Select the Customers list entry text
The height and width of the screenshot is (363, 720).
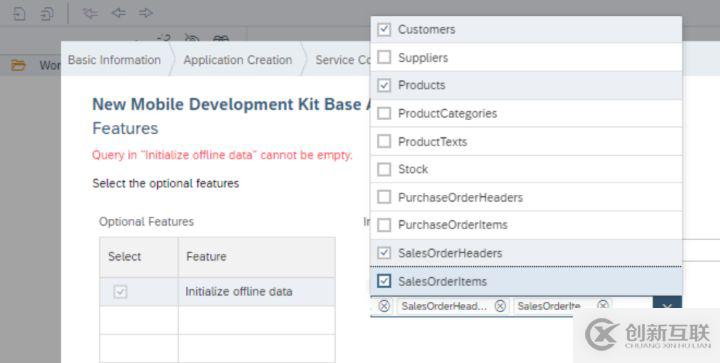pyautogui.click(x=427, y=29)
